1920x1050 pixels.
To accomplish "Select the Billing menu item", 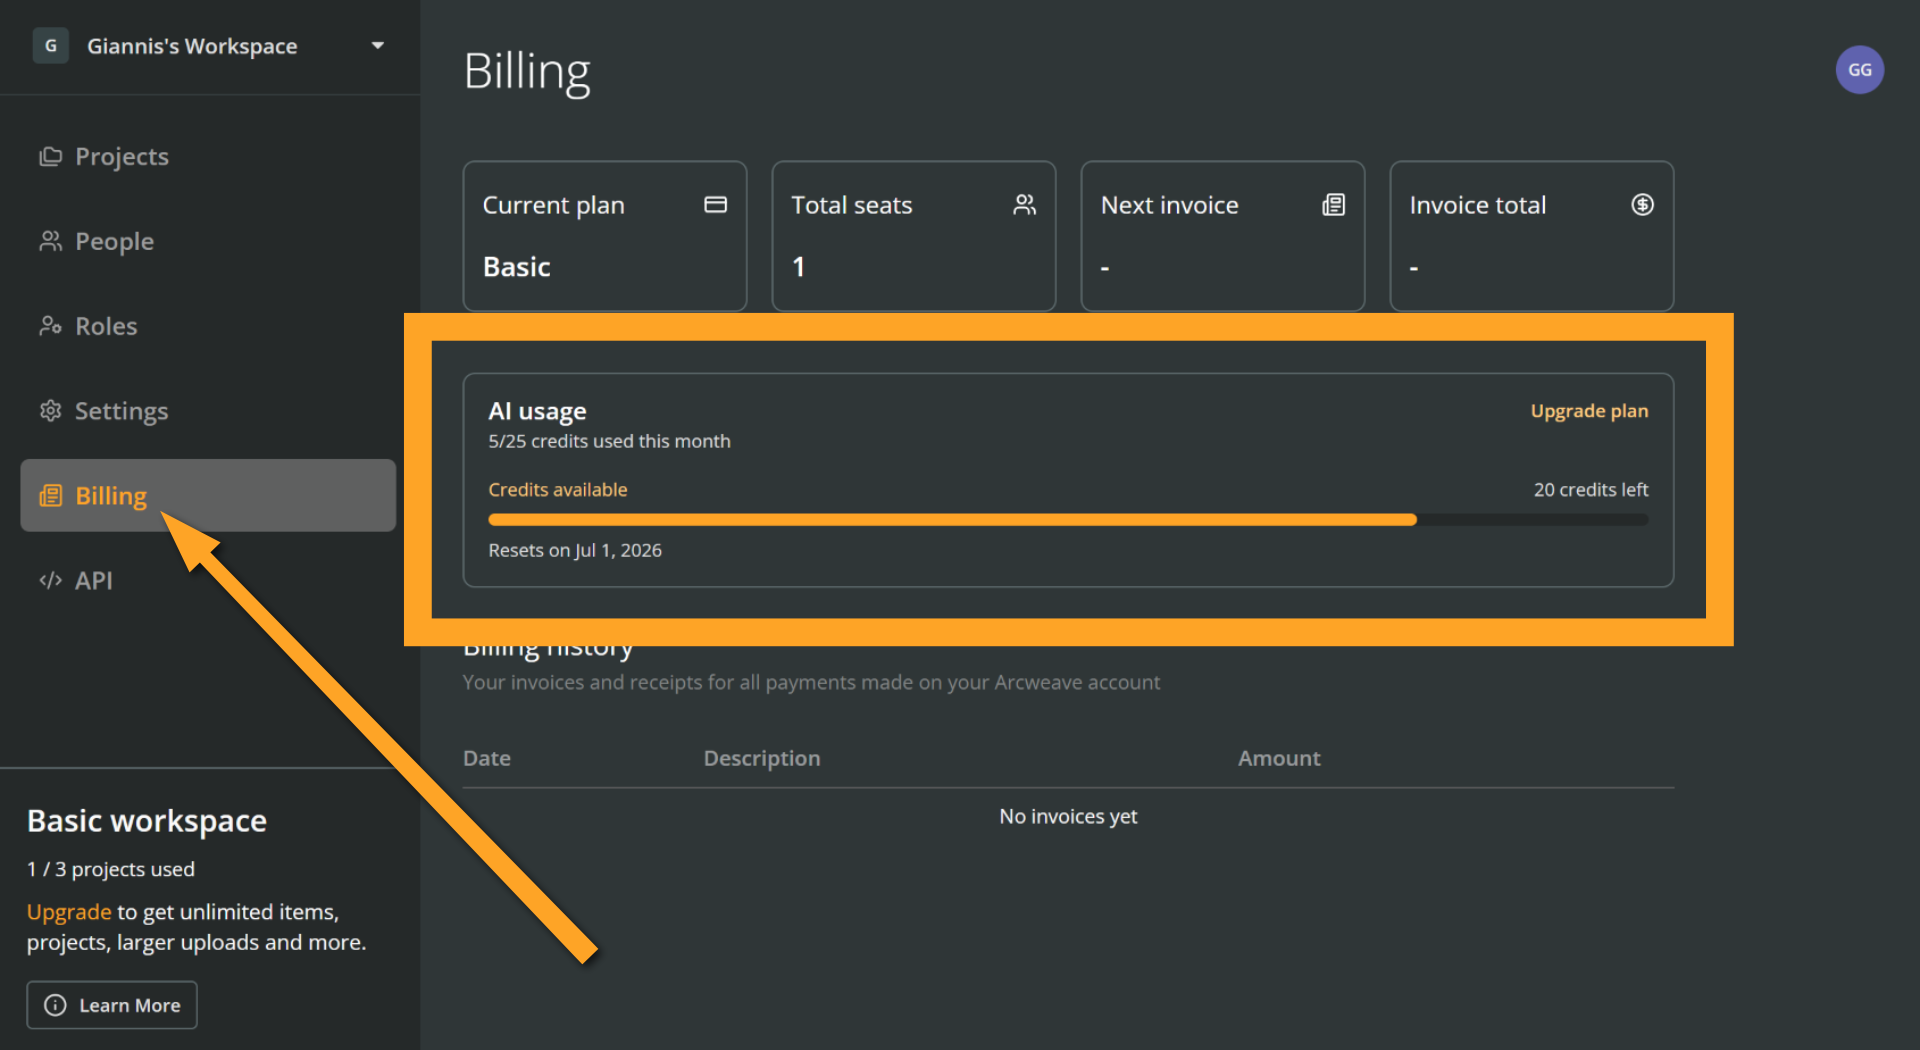I will 208,496.
